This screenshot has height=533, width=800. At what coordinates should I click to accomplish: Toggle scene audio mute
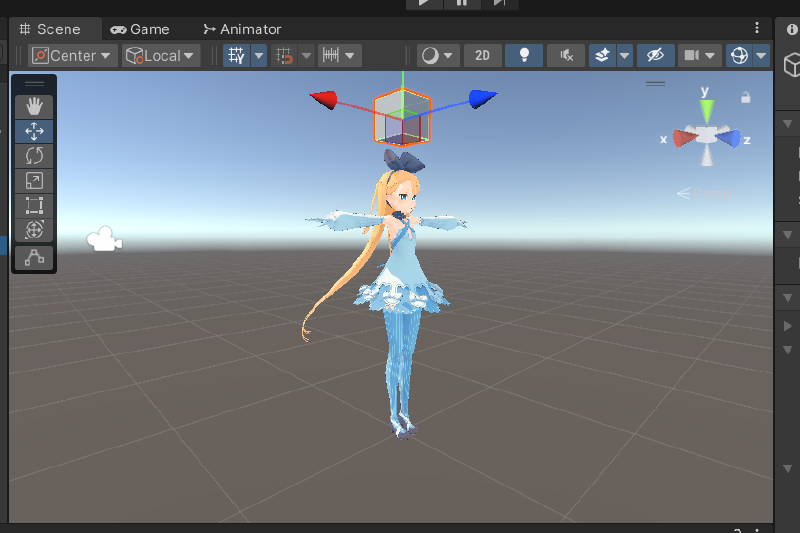[566, 56]
